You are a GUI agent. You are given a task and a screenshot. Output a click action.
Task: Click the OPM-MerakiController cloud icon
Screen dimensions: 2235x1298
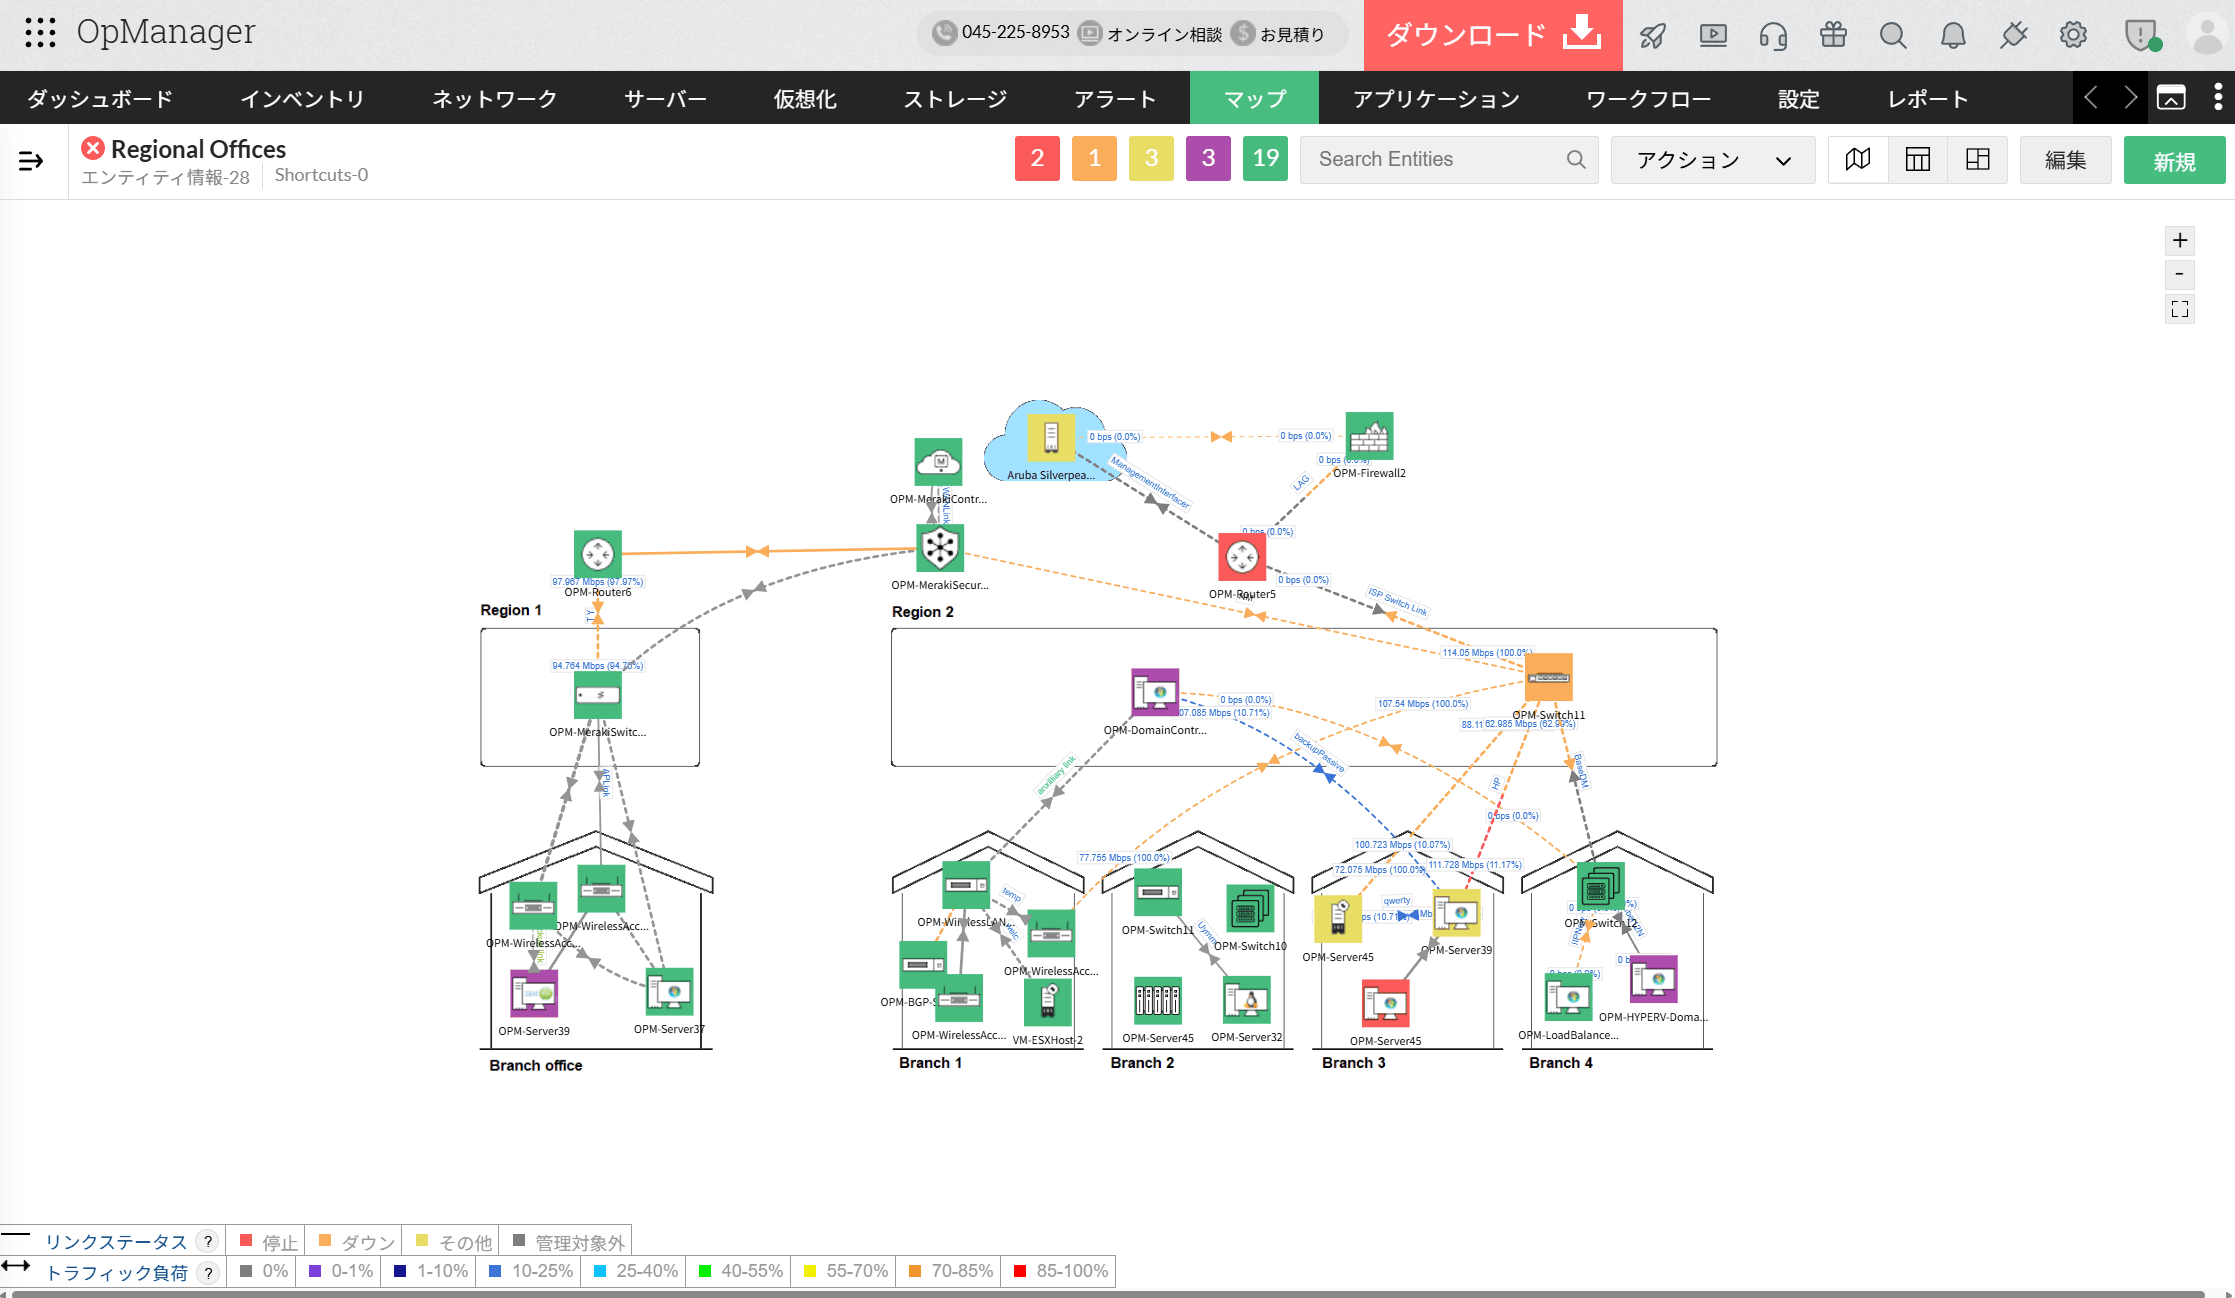939,462
